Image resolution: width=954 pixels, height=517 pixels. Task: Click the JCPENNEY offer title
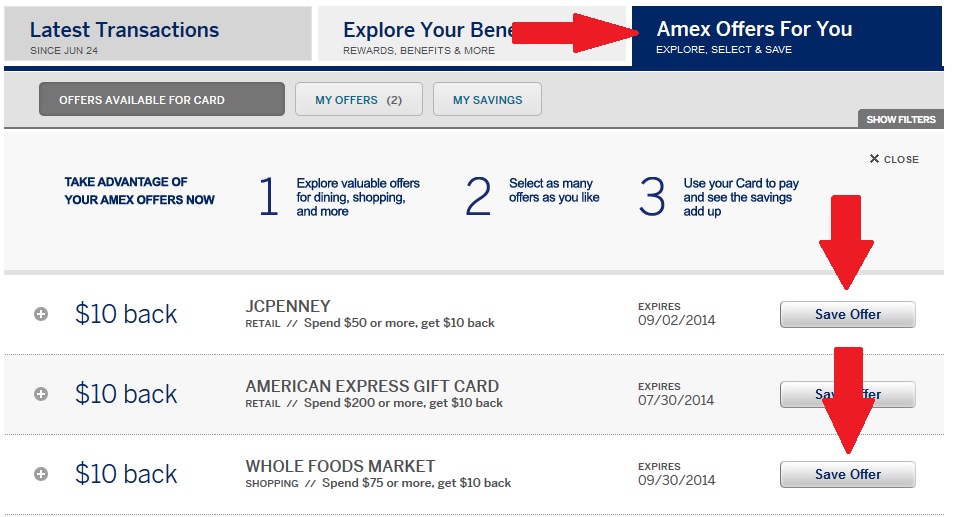(287, 306)
